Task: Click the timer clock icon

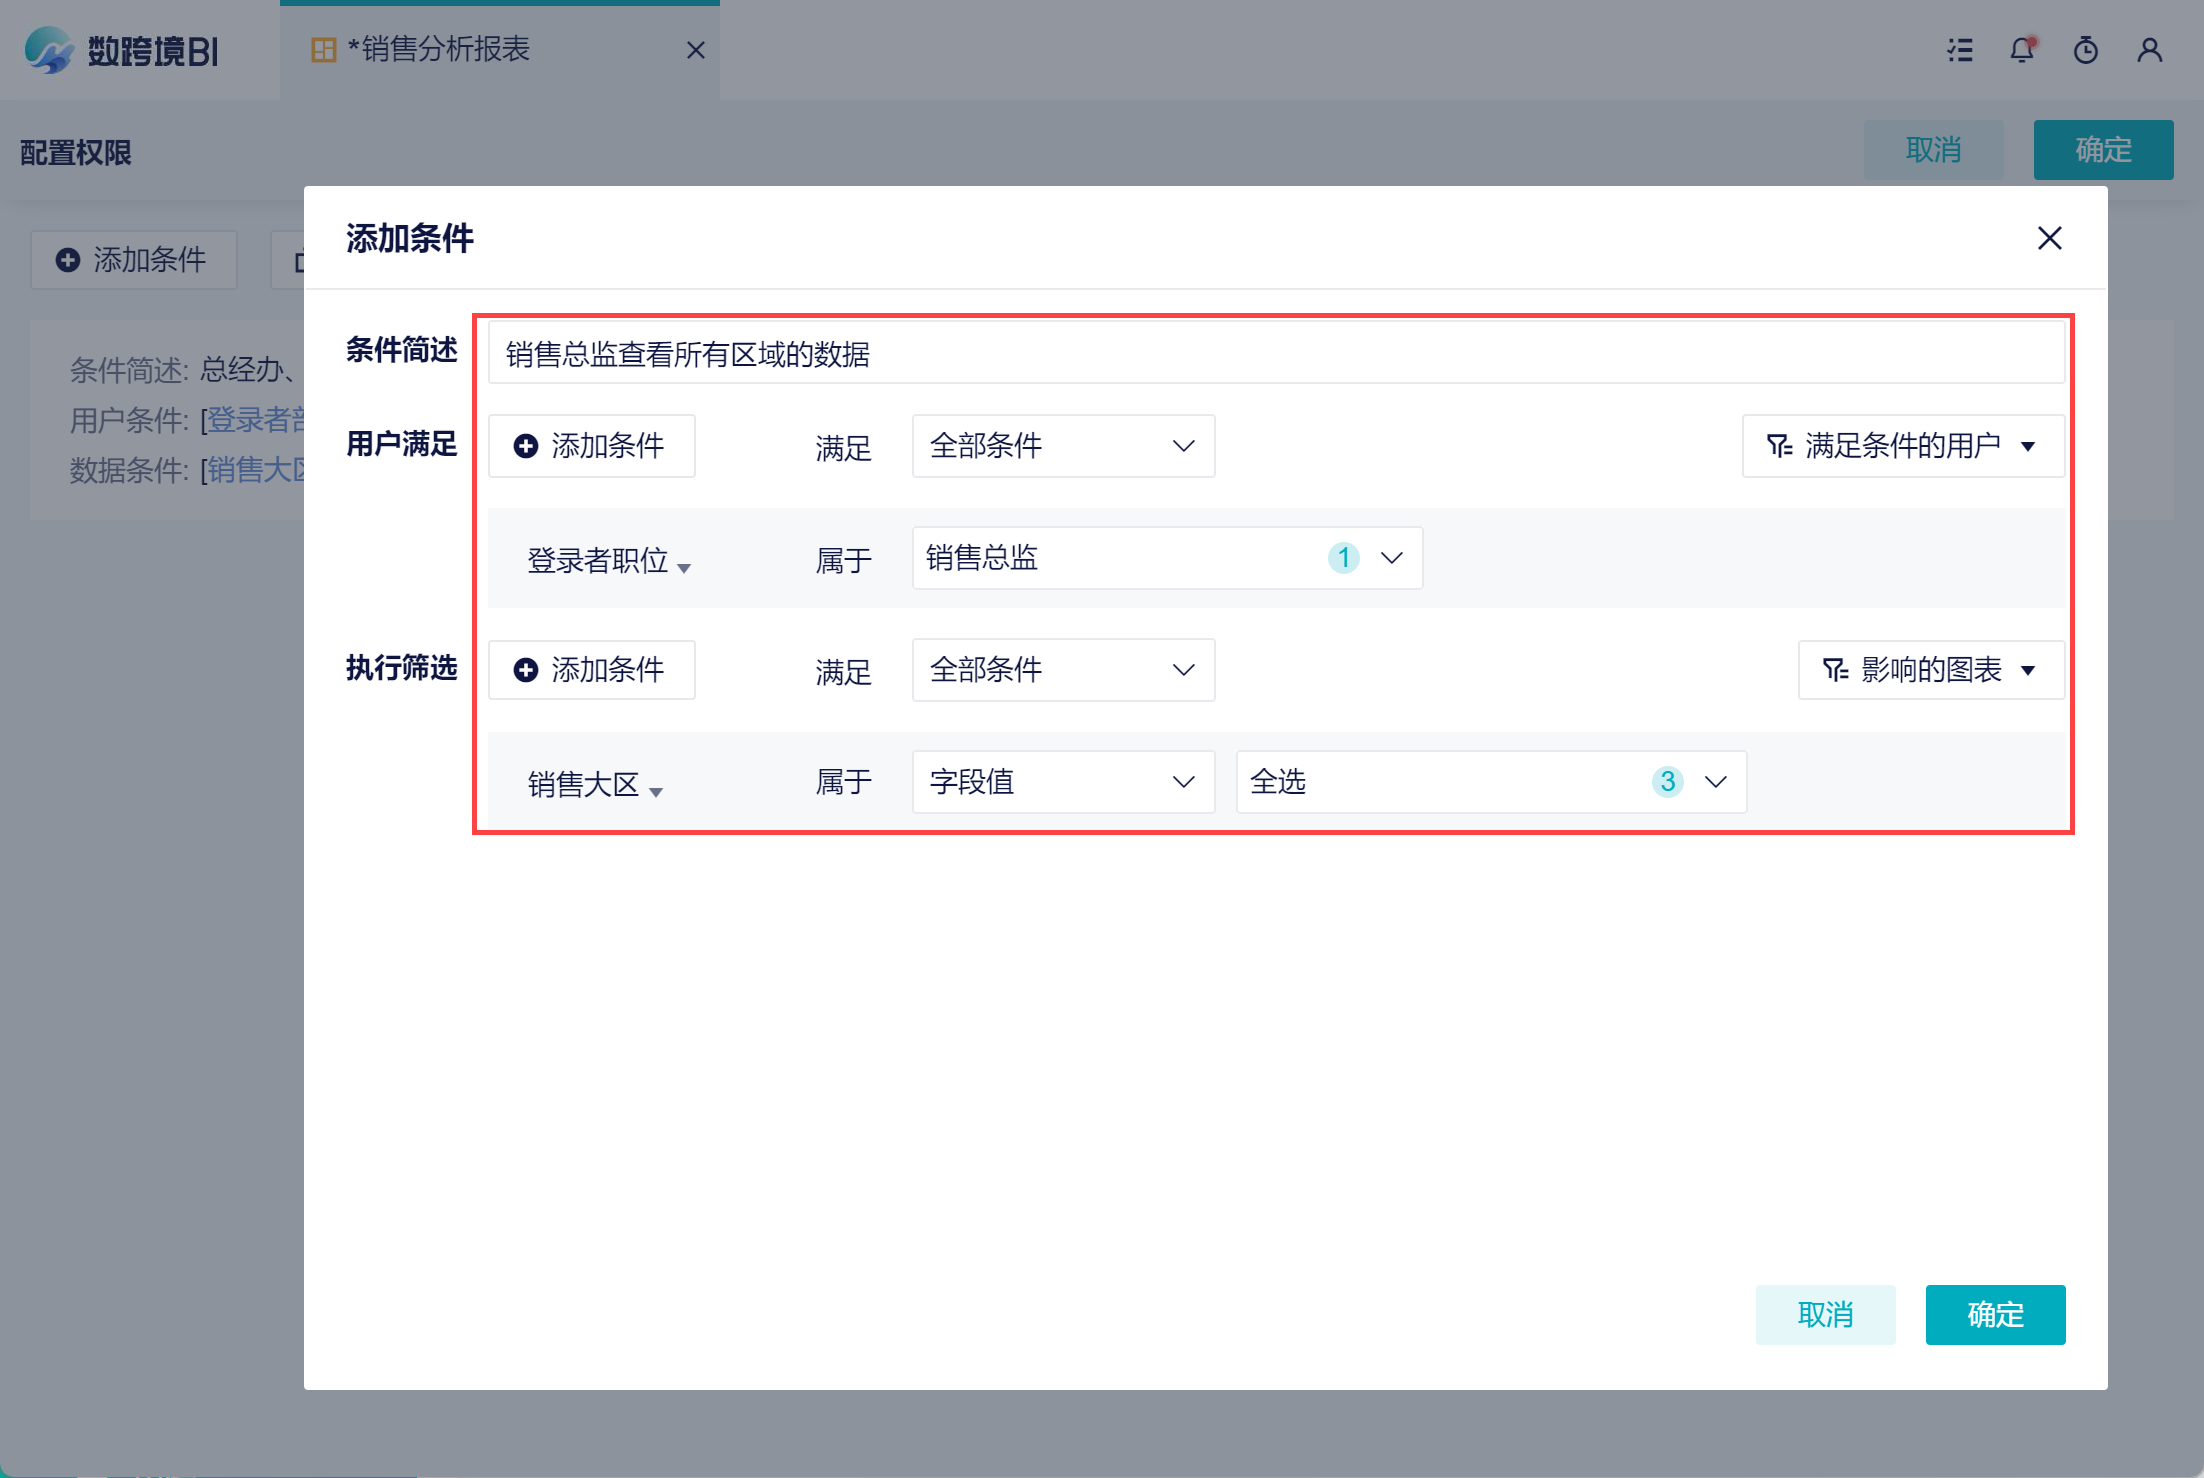Action: tap(2085, 50)
